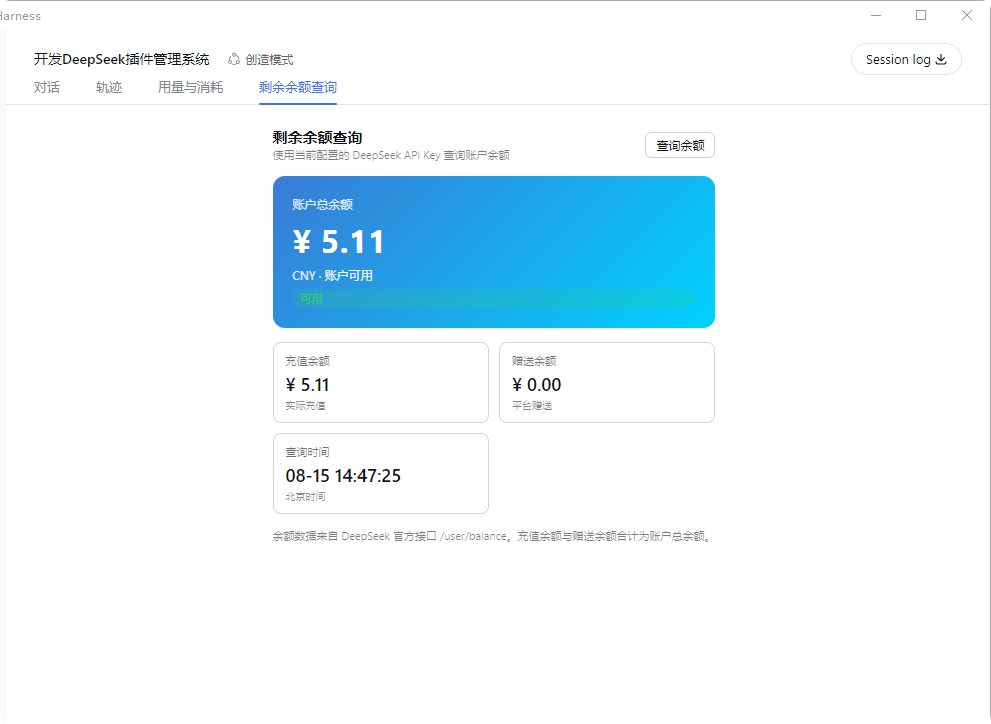This screenshot has height=724, width=991.
Task: Click the subtitle about DeepSeek API Key
Action: tap(391, 155)
